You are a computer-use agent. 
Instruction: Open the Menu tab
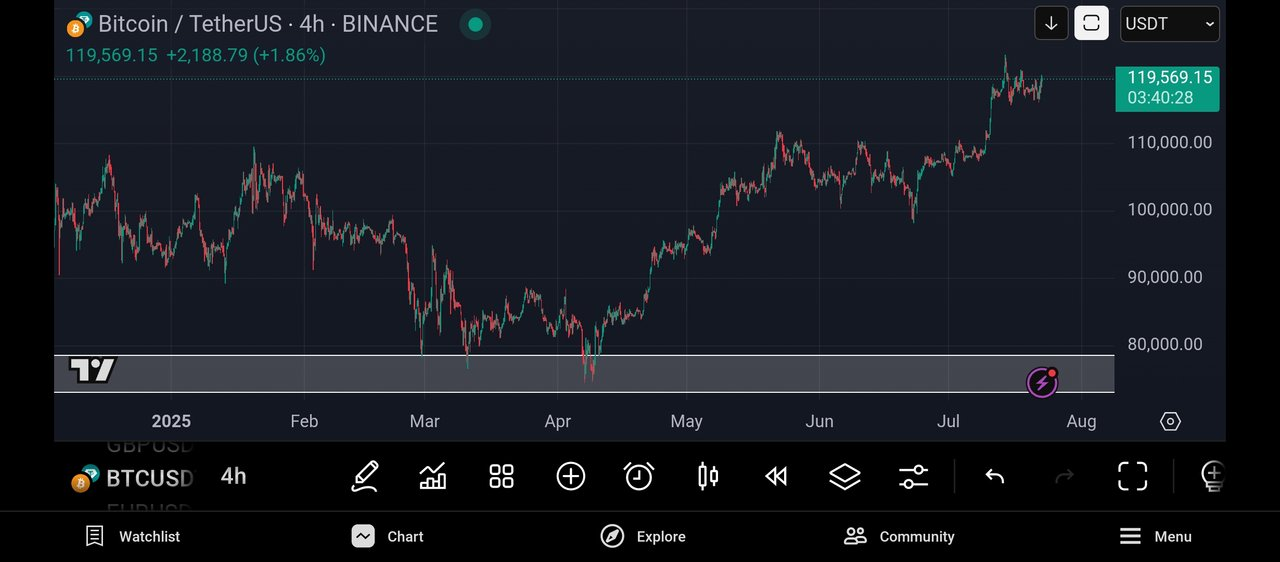click(x=1155, y=536)
